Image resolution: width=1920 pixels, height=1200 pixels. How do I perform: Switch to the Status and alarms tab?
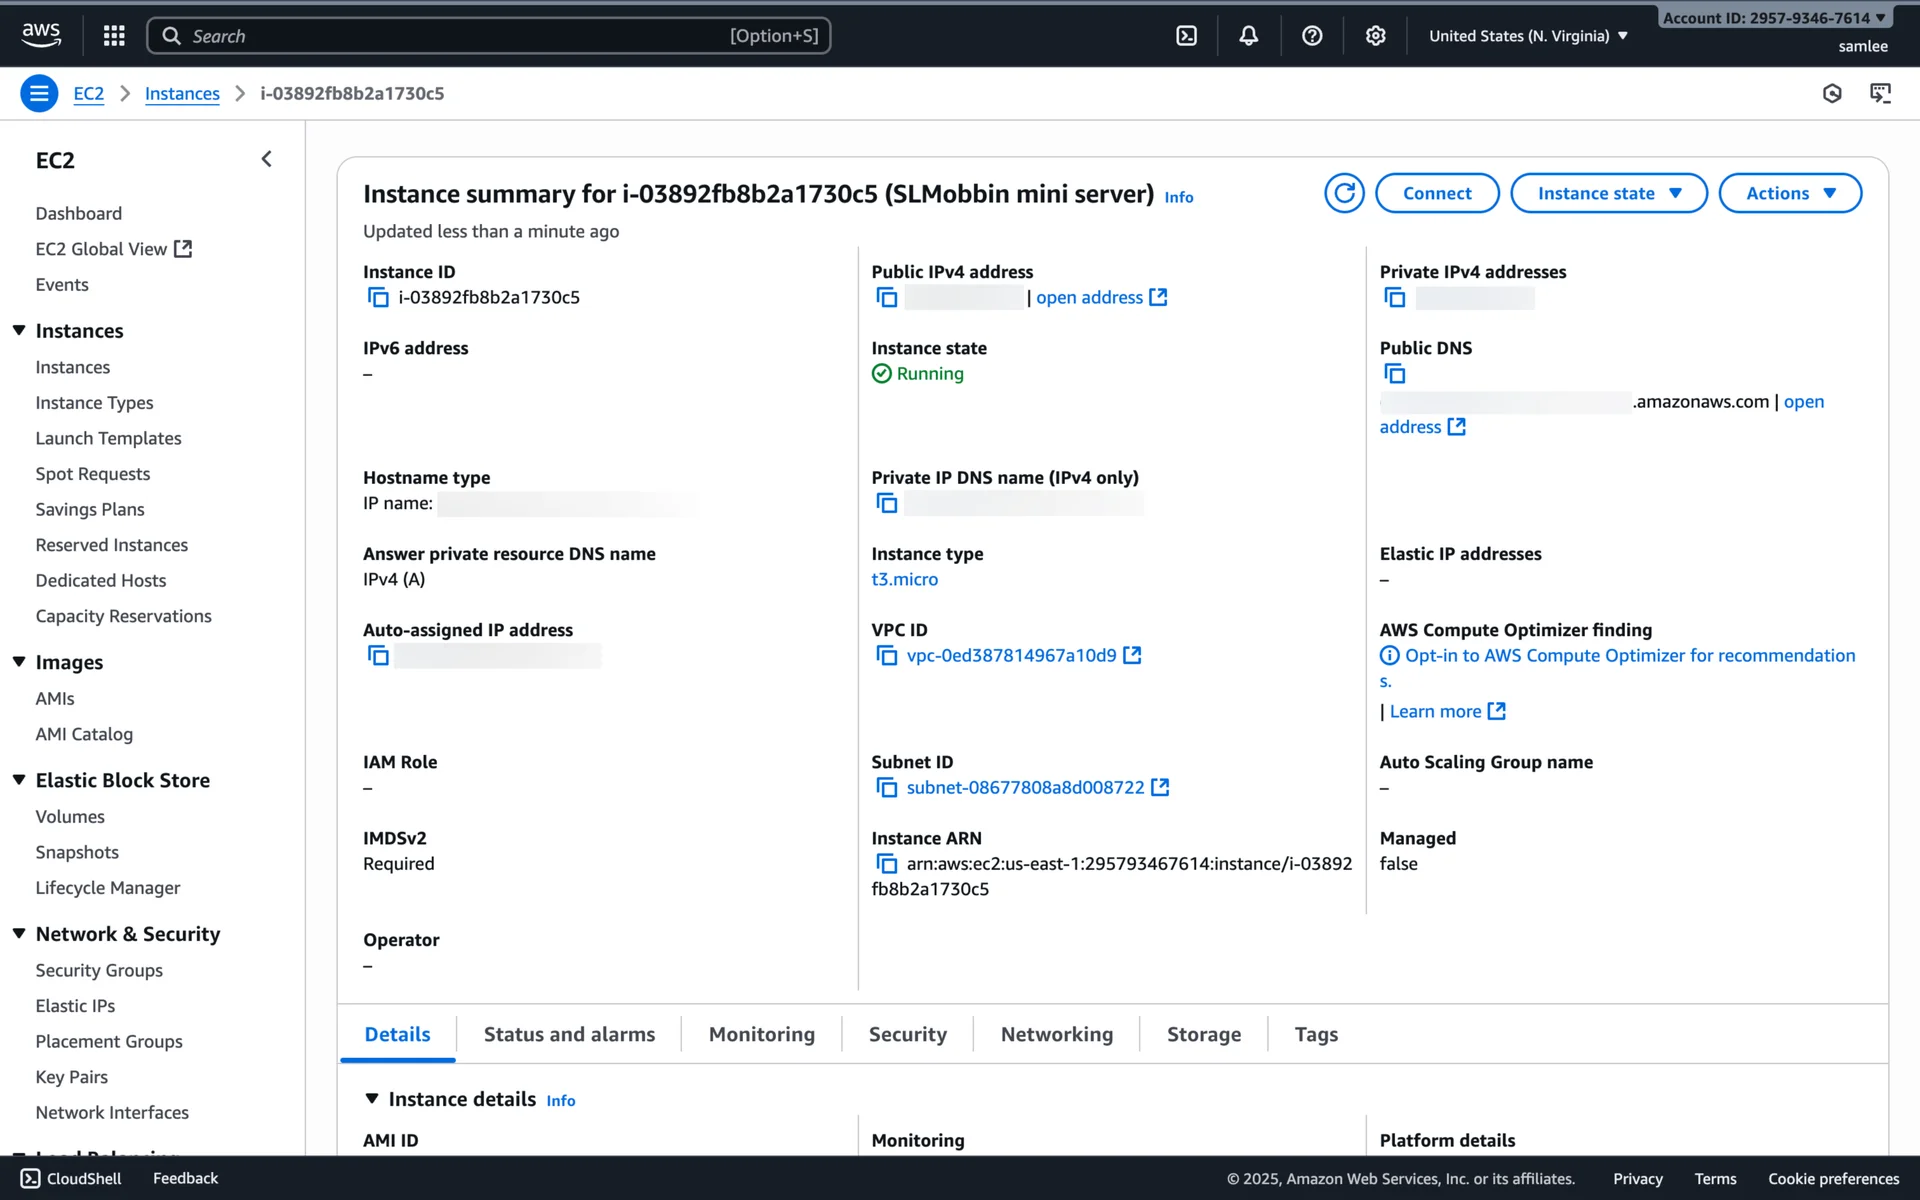(x=569, y=1034)
